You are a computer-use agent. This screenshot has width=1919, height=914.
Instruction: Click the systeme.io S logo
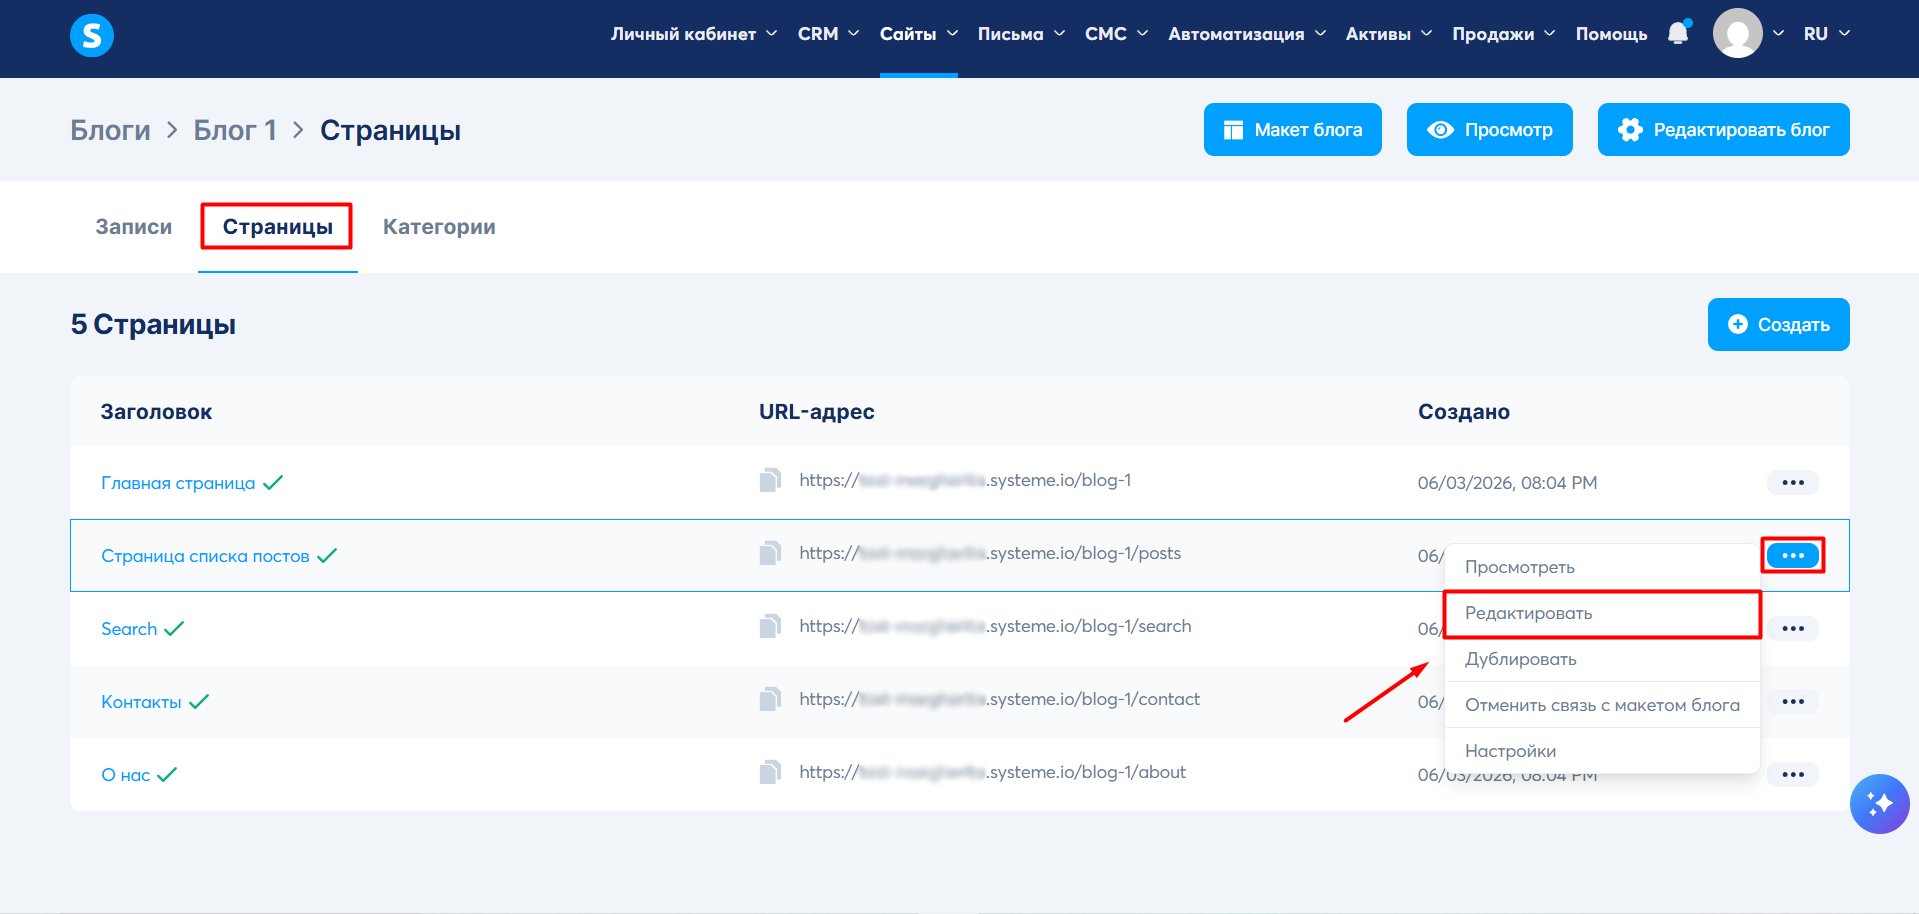tap(92, 36)
